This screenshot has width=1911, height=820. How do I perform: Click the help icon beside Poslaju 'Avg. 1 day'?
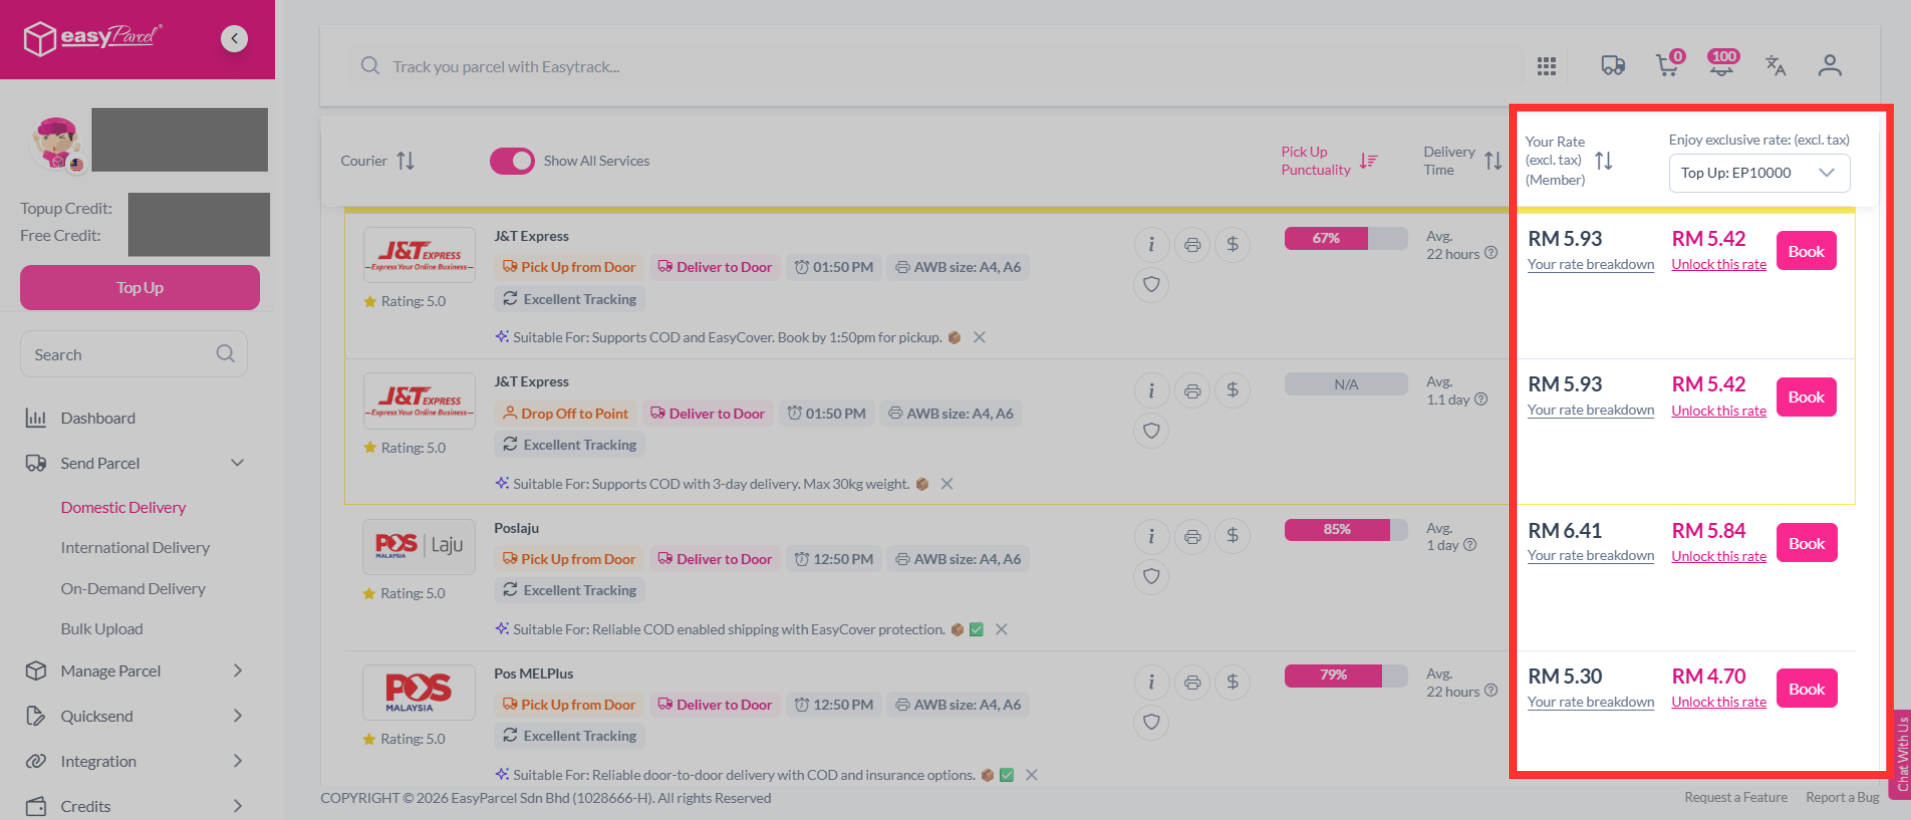[x=1470, y=545]
